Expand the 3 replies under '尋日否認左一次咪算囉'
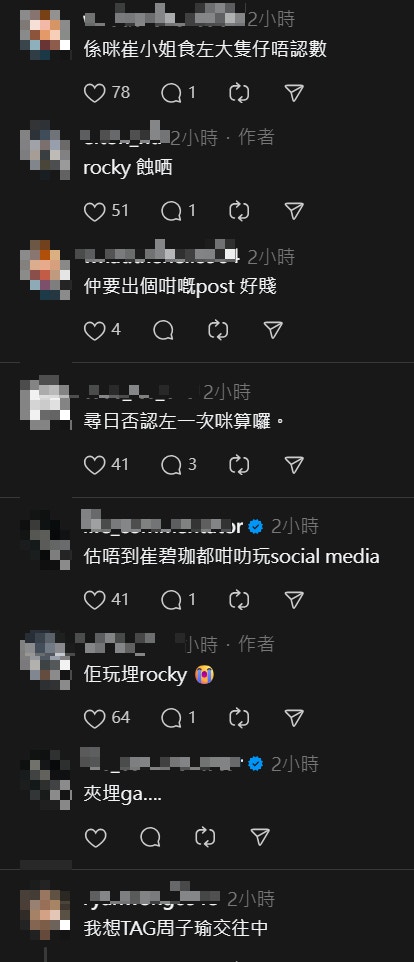Screen dimensions: 414x962 coord(178,465)
